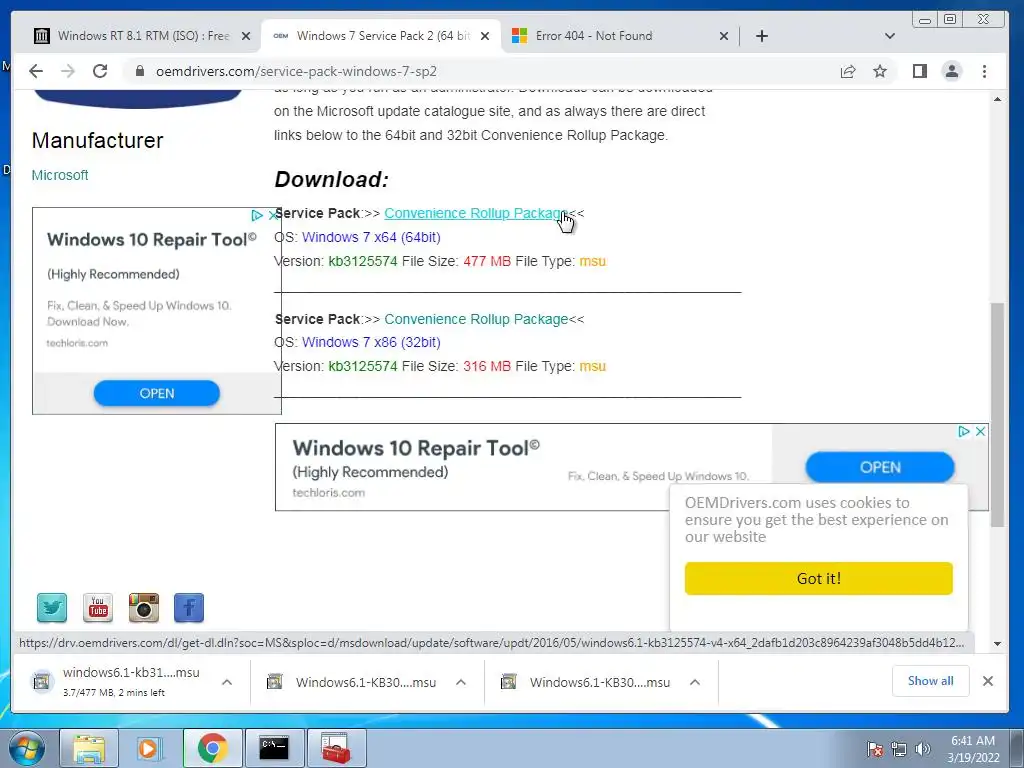Switch to Windows RT 8.1 RTM tab
Viewport: 1024px width, 768px height.
(x=142, y=36)
